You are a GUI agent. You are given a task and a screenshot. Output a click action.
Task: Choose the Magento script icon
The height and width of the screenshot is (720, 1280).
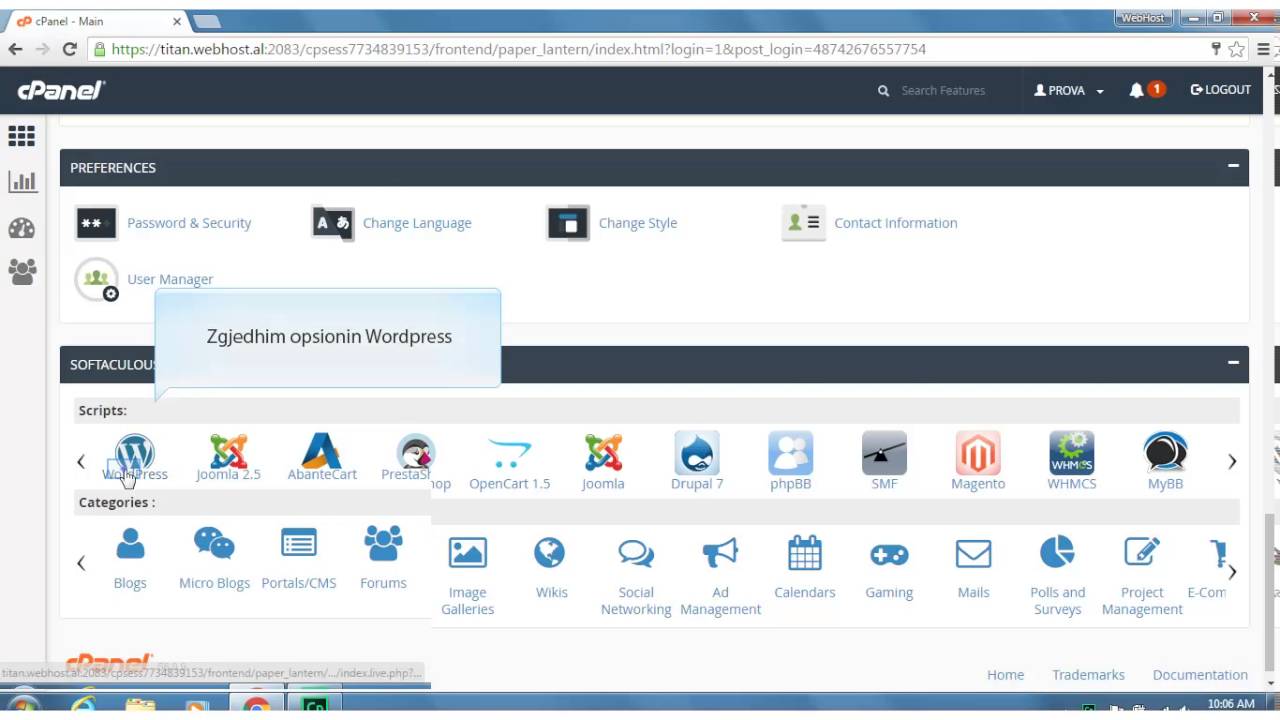point(978,453)
